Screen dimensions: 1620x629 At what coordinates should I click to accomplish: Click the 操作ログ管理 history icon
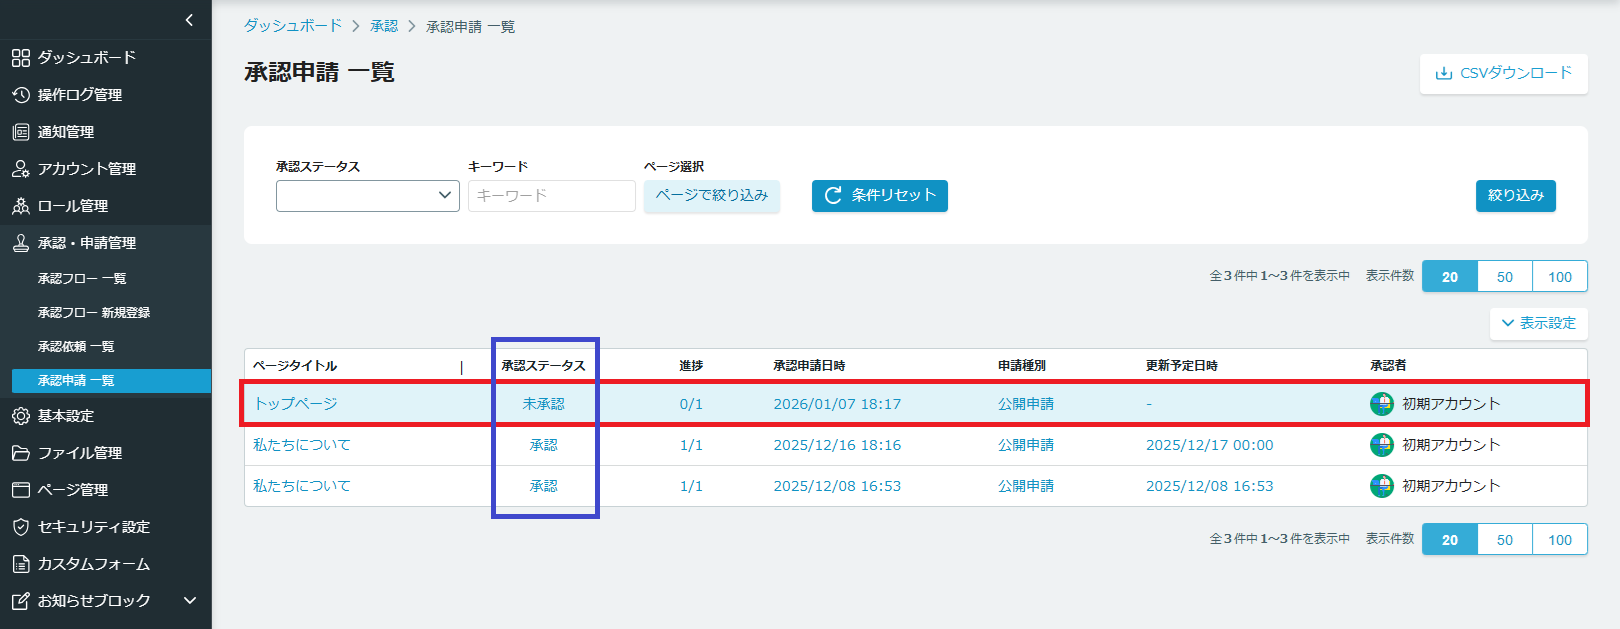coord(21,95)
